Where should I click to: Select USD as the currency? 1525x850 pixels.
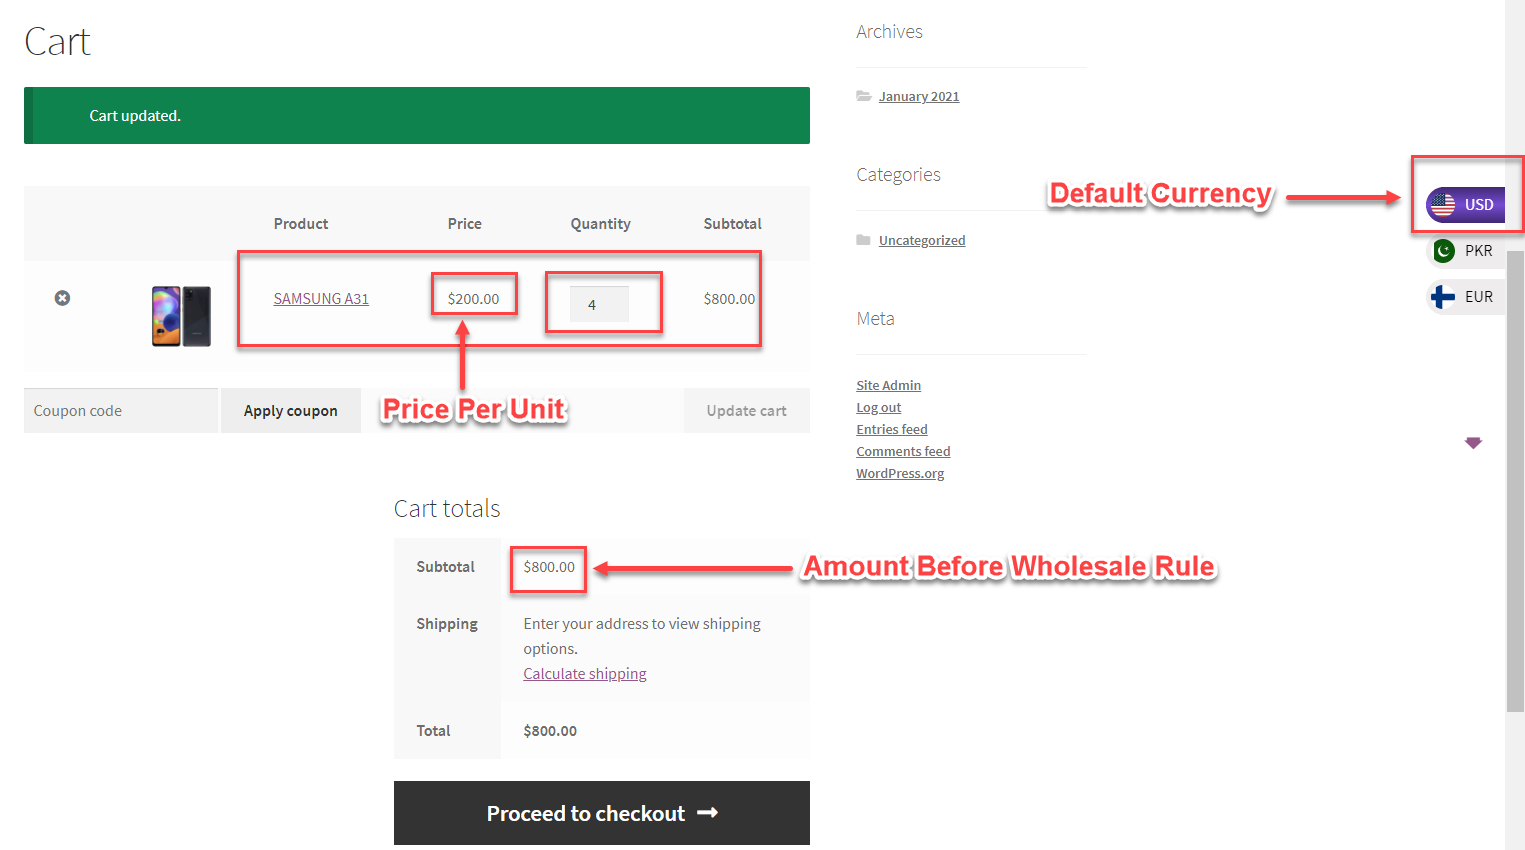[x=1466, y=205]
